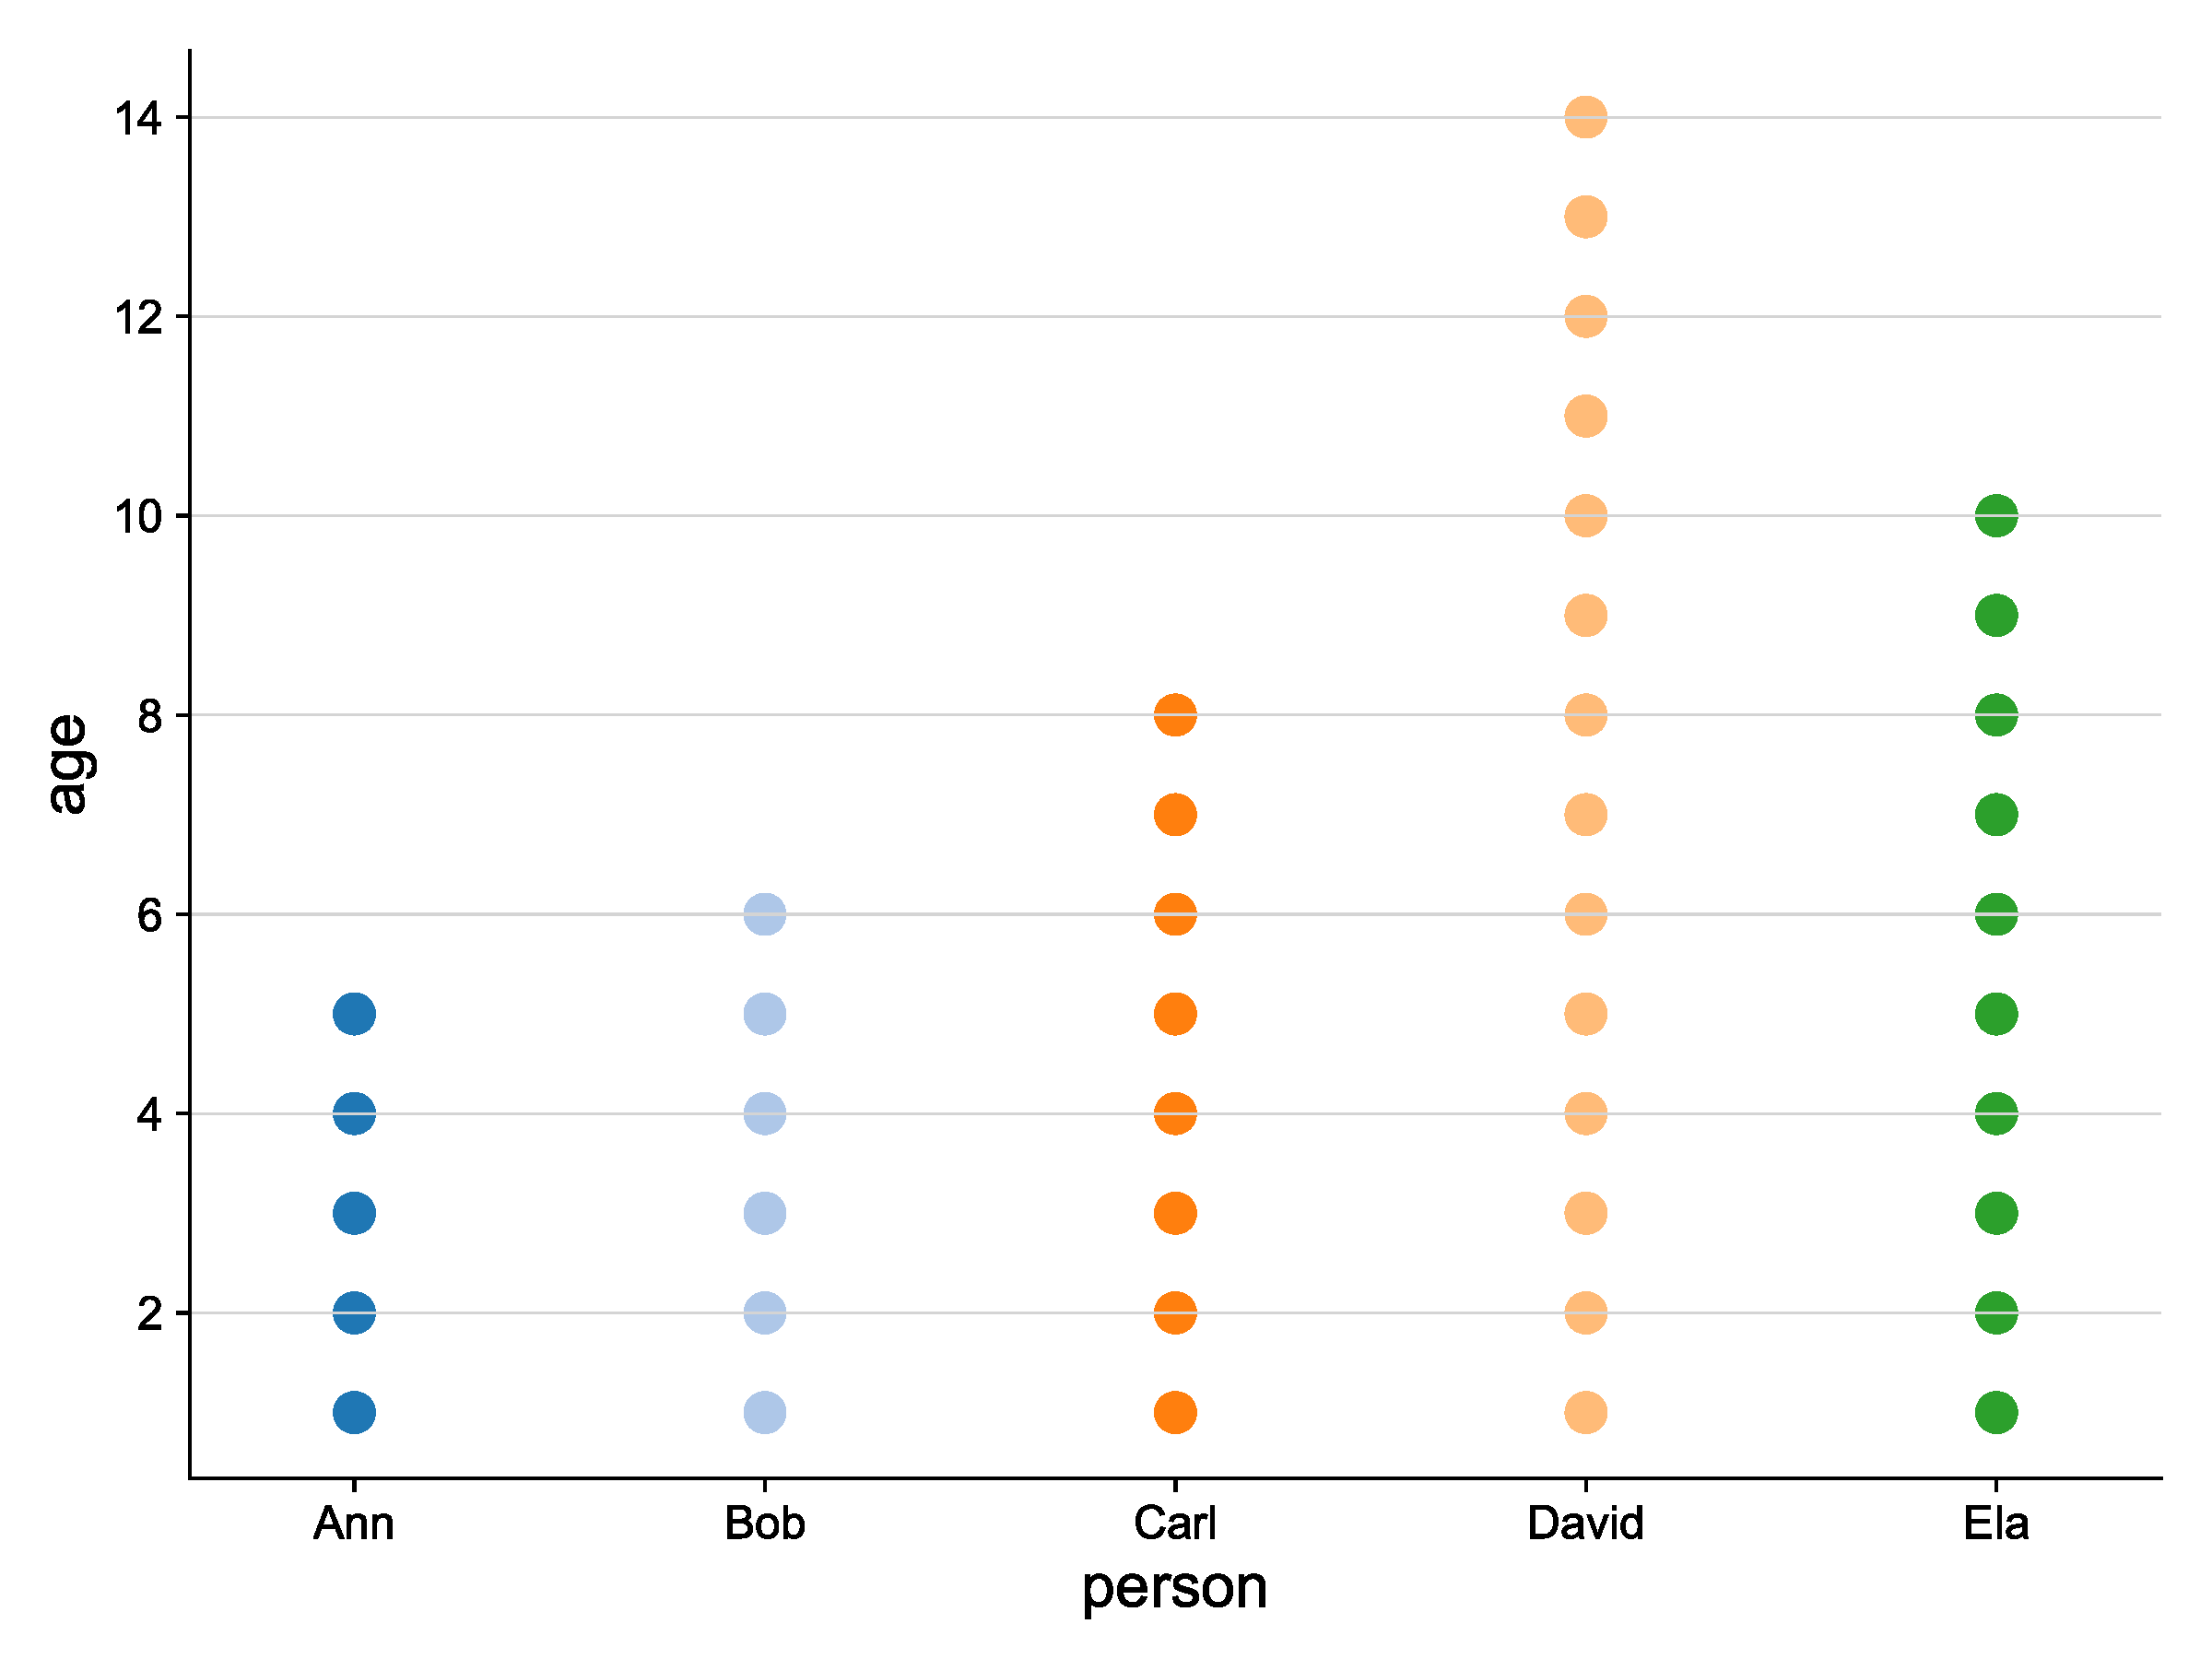Click the age axis title
Image resolution: width=2212 pixels, height=1659 pixels.
70,764
